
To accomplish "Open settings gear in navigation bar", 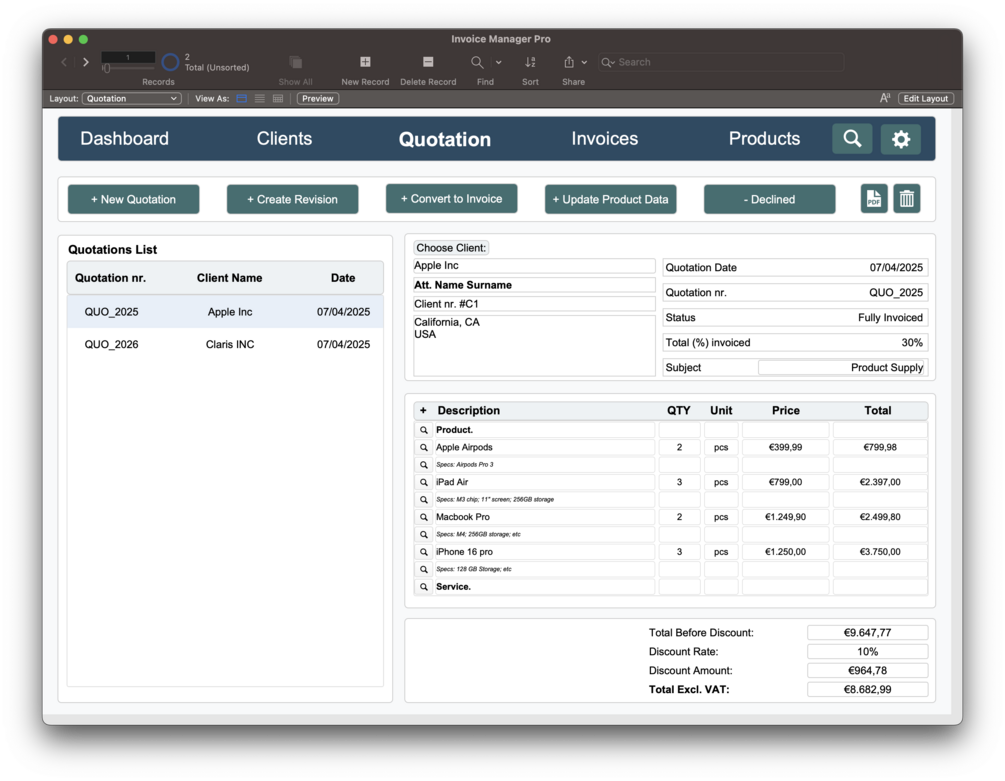I will tap(901, 138).
